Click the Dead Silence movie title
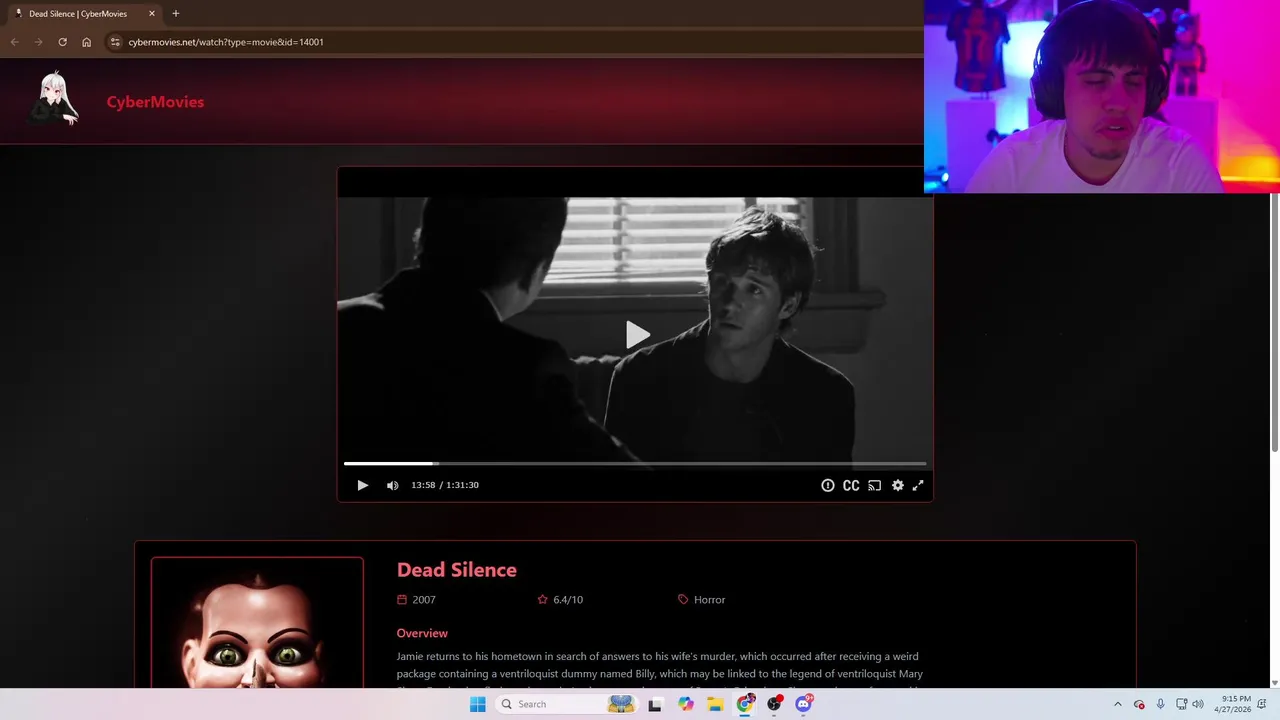Viewport: 1280px width, 720px height. point(457,570)
